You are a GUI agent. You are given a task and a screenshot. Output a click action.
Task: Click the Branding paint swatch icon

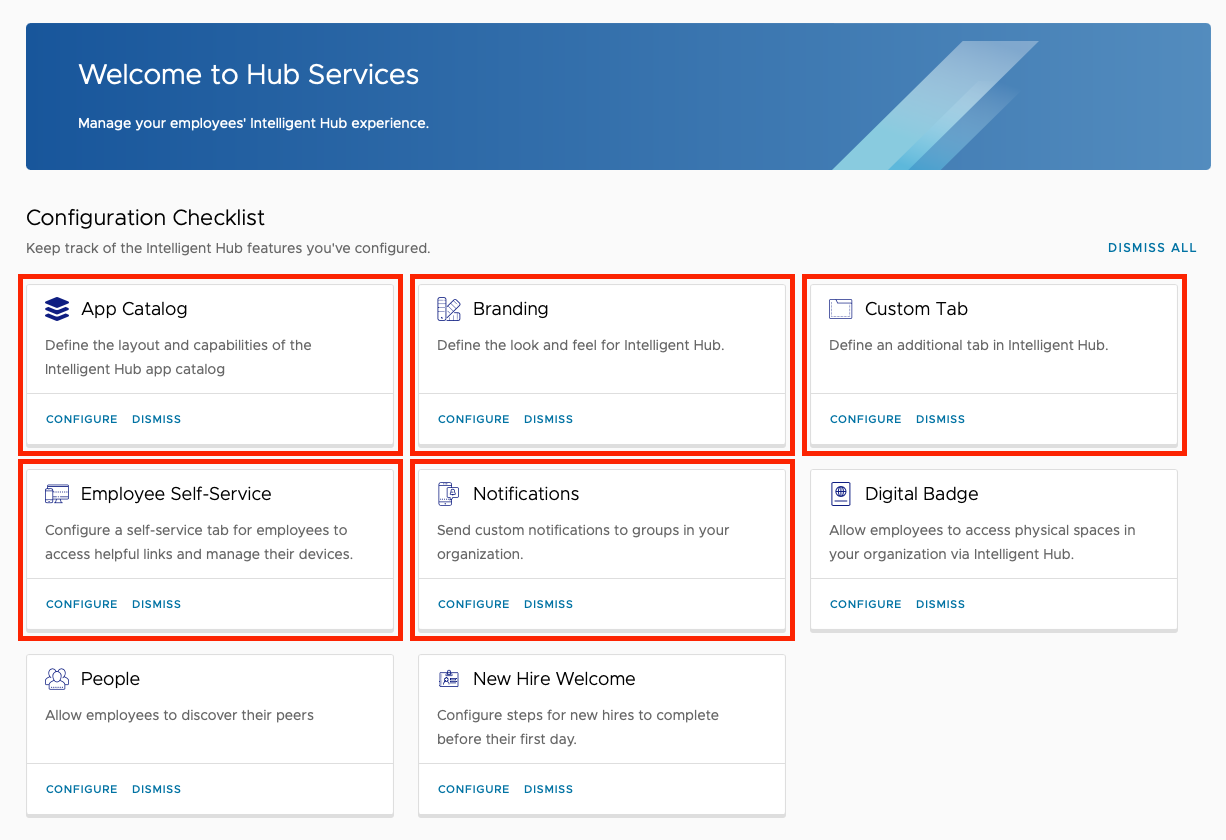[x=449, y=309]
